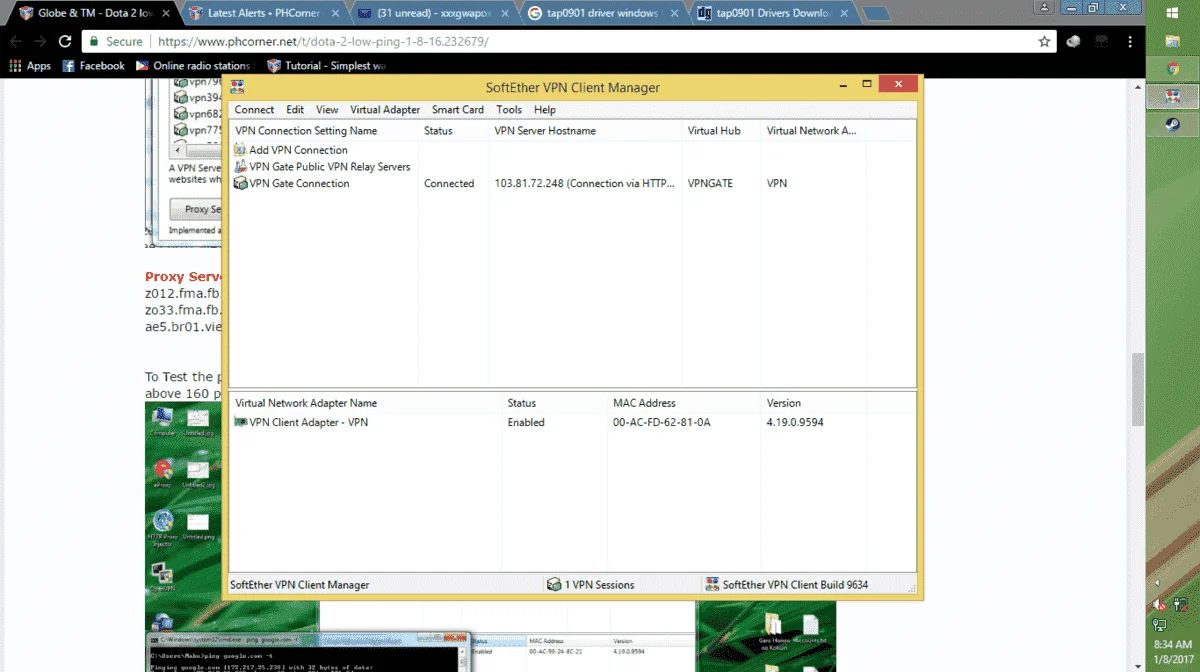This screenshot has height=672, width=1200.
Task: Click the Proxy Se... button in webpage image
Action: (197, 209)
